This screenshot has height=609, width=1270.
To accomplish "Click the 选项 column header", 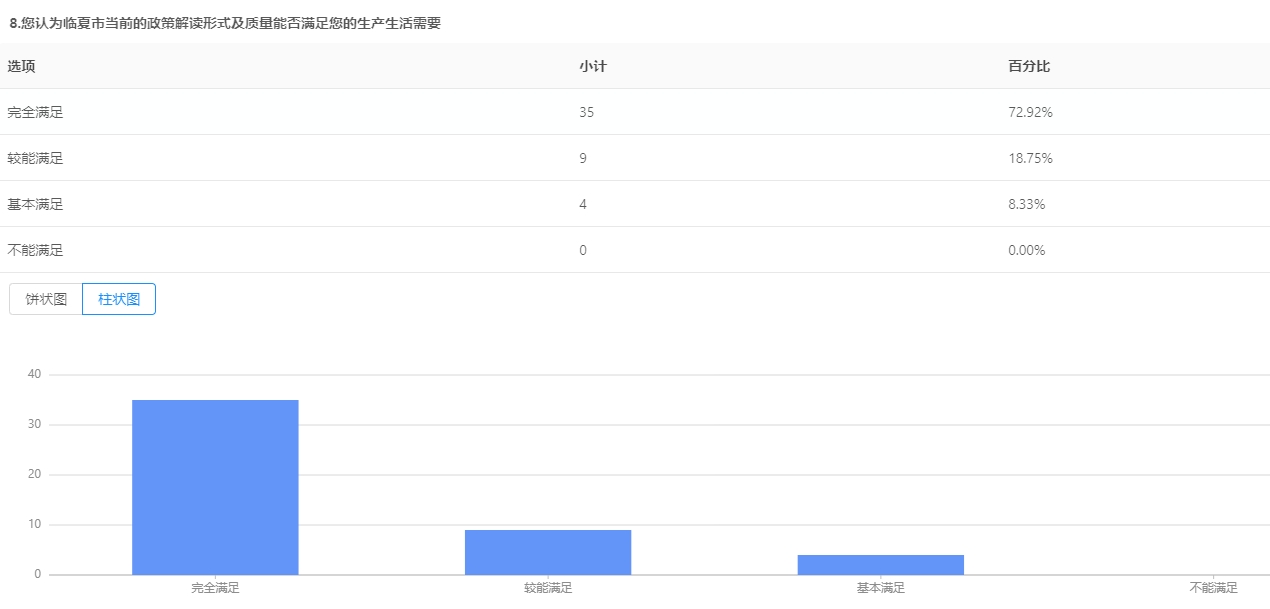I will tap(22, 66).
